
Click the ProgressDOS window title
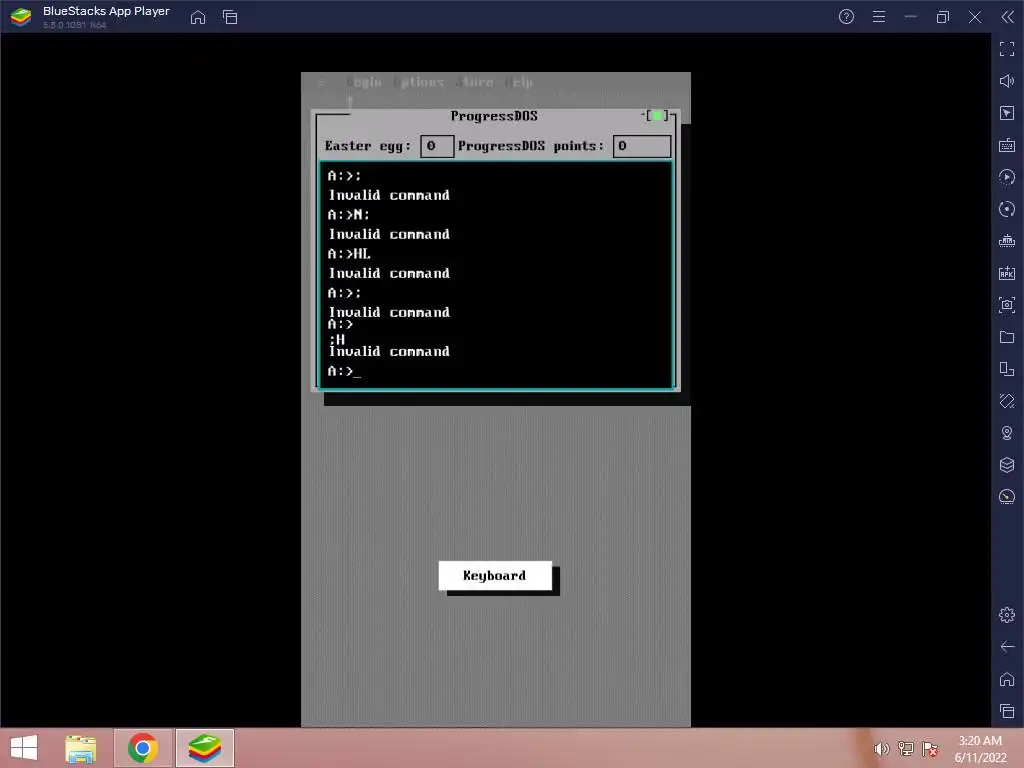click(x=494, y=116)
